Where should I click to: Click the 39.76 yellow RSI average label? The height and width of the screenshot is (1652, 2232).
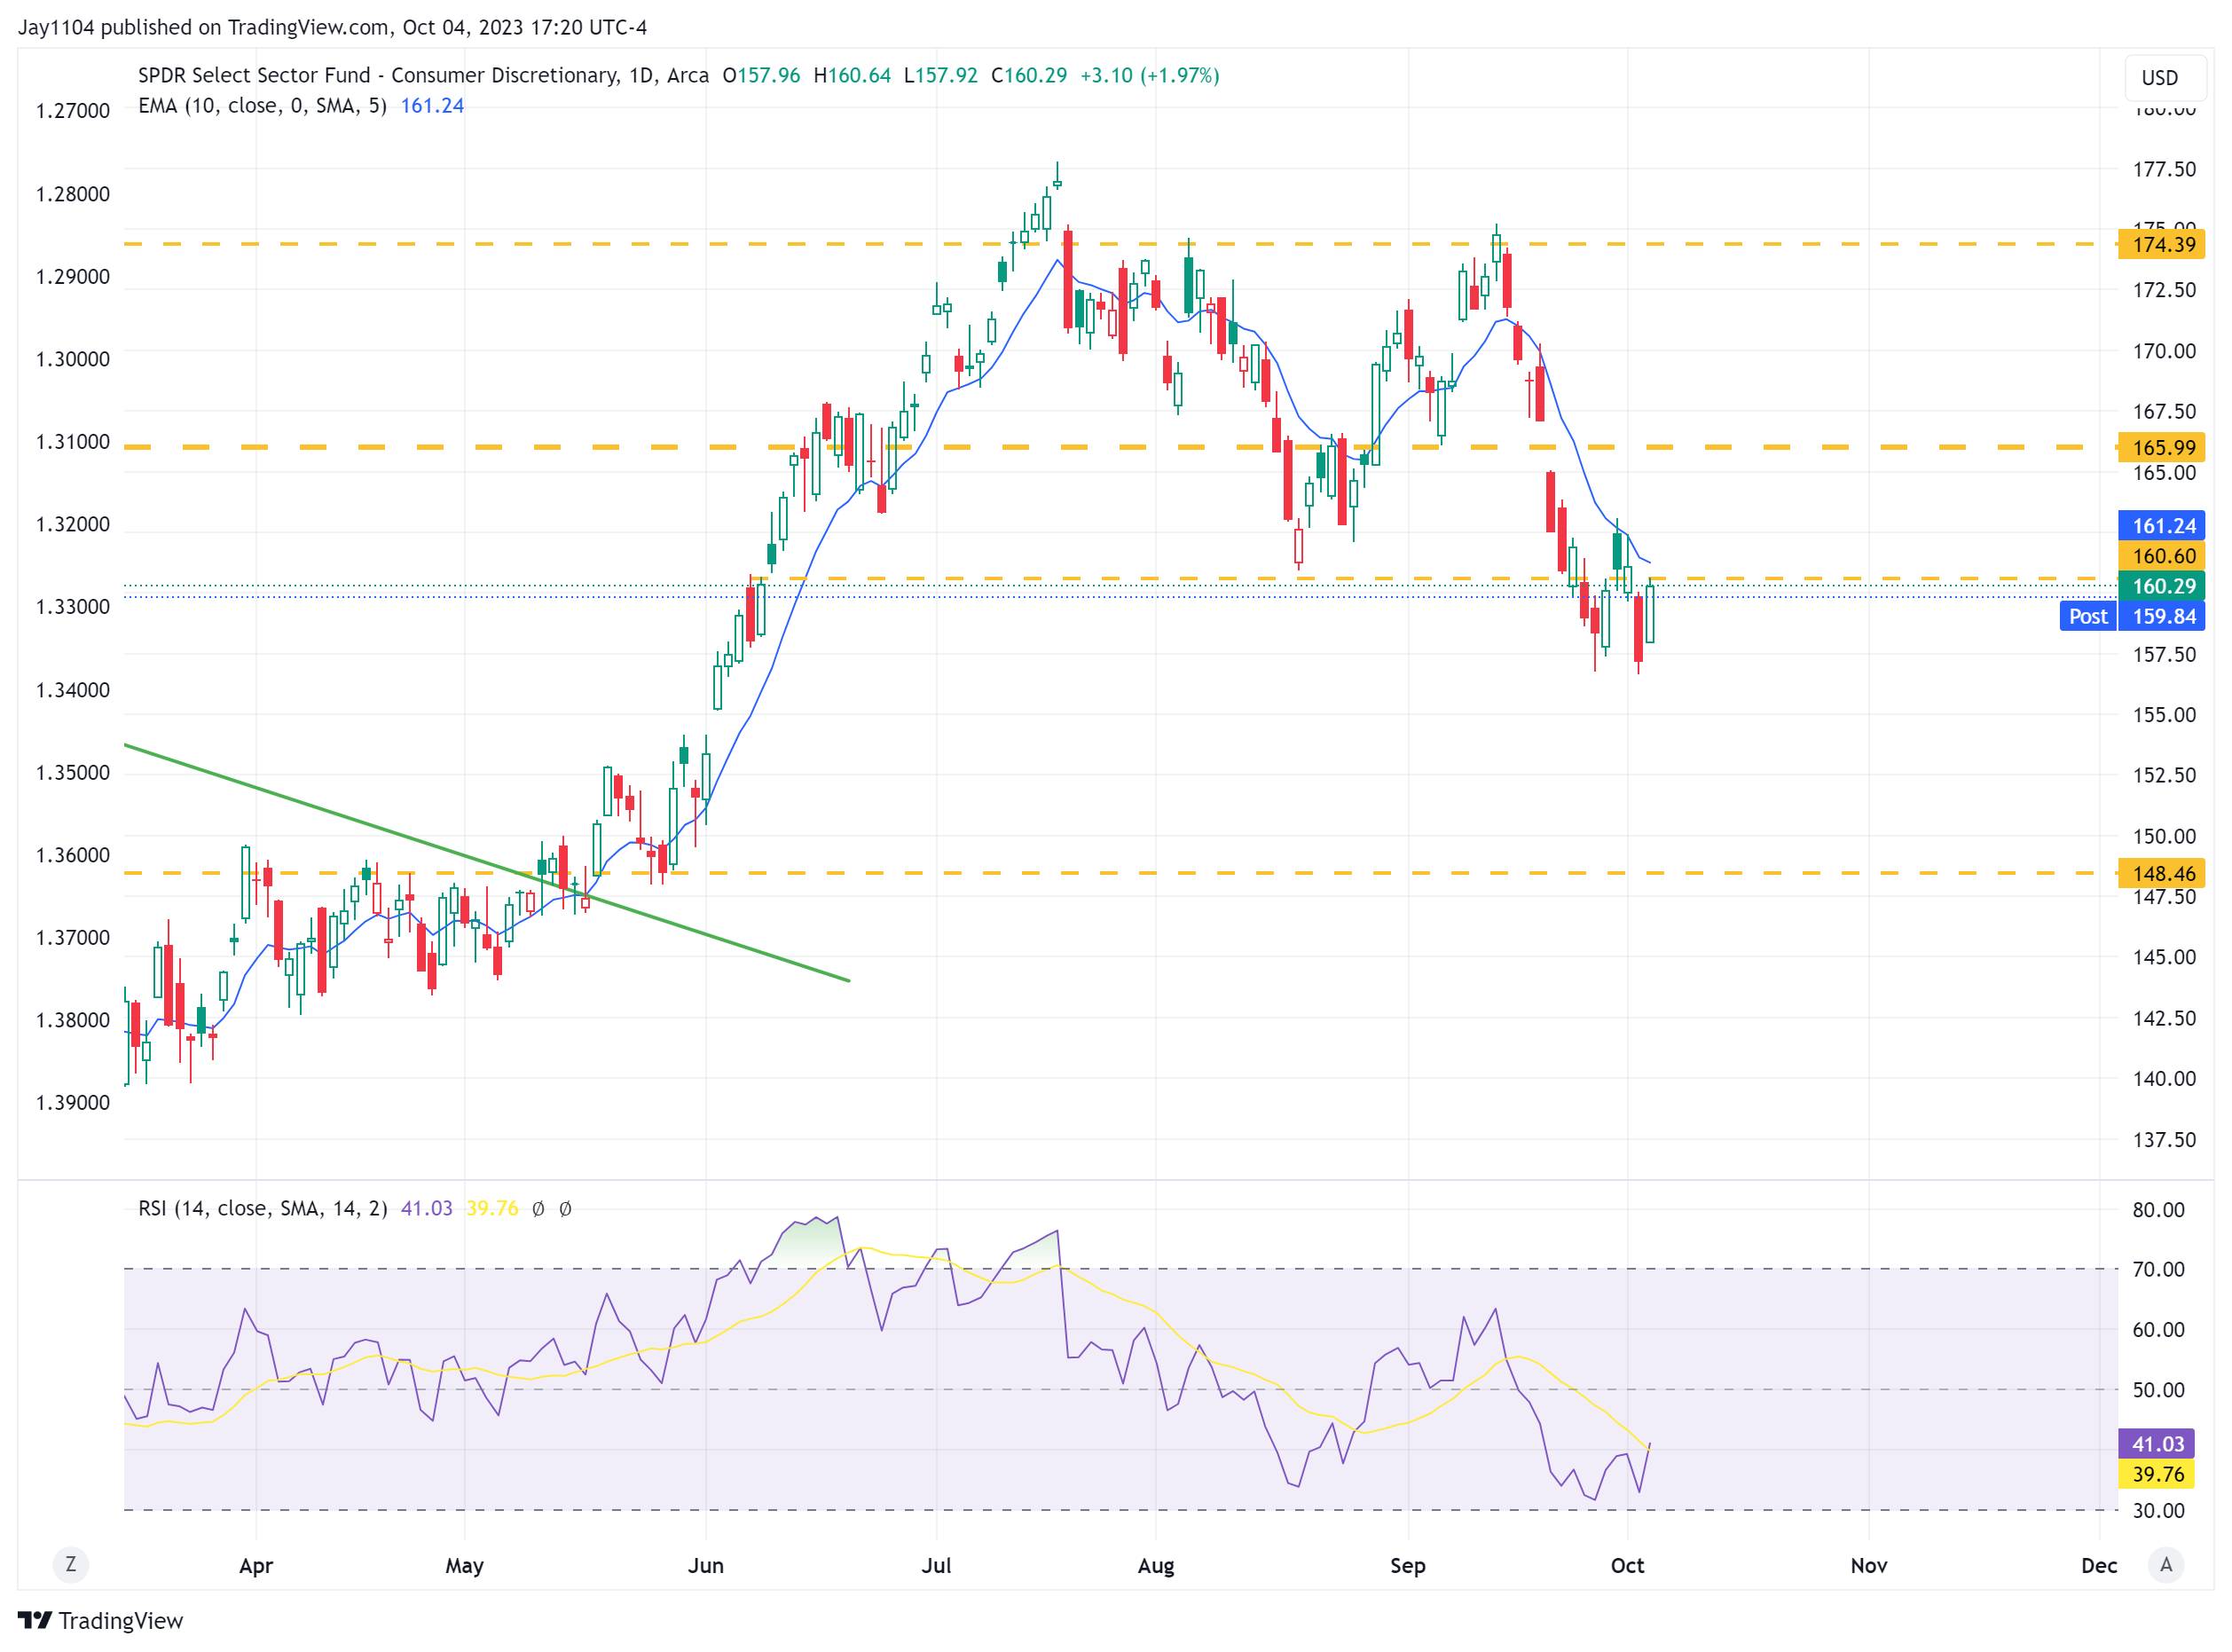tap(2155, 1474)
